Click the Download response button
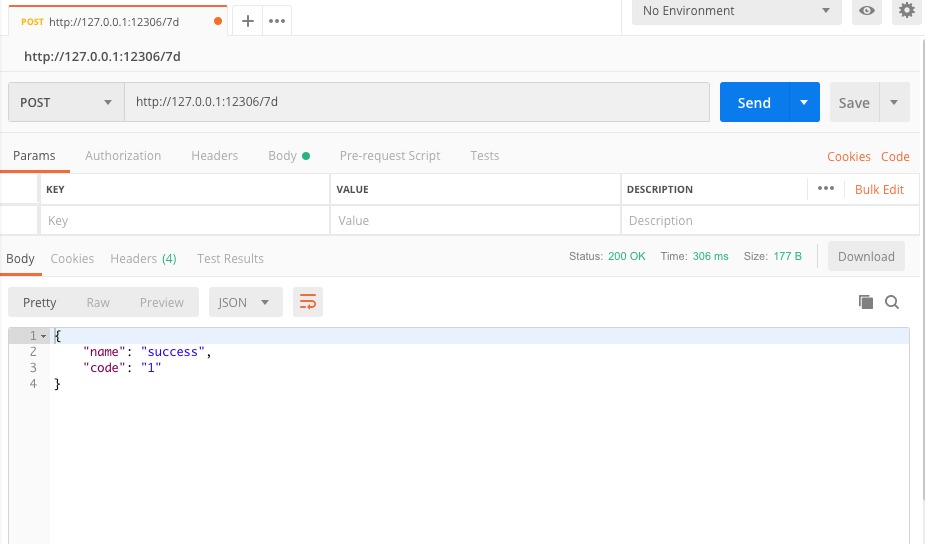 [866, 256]
